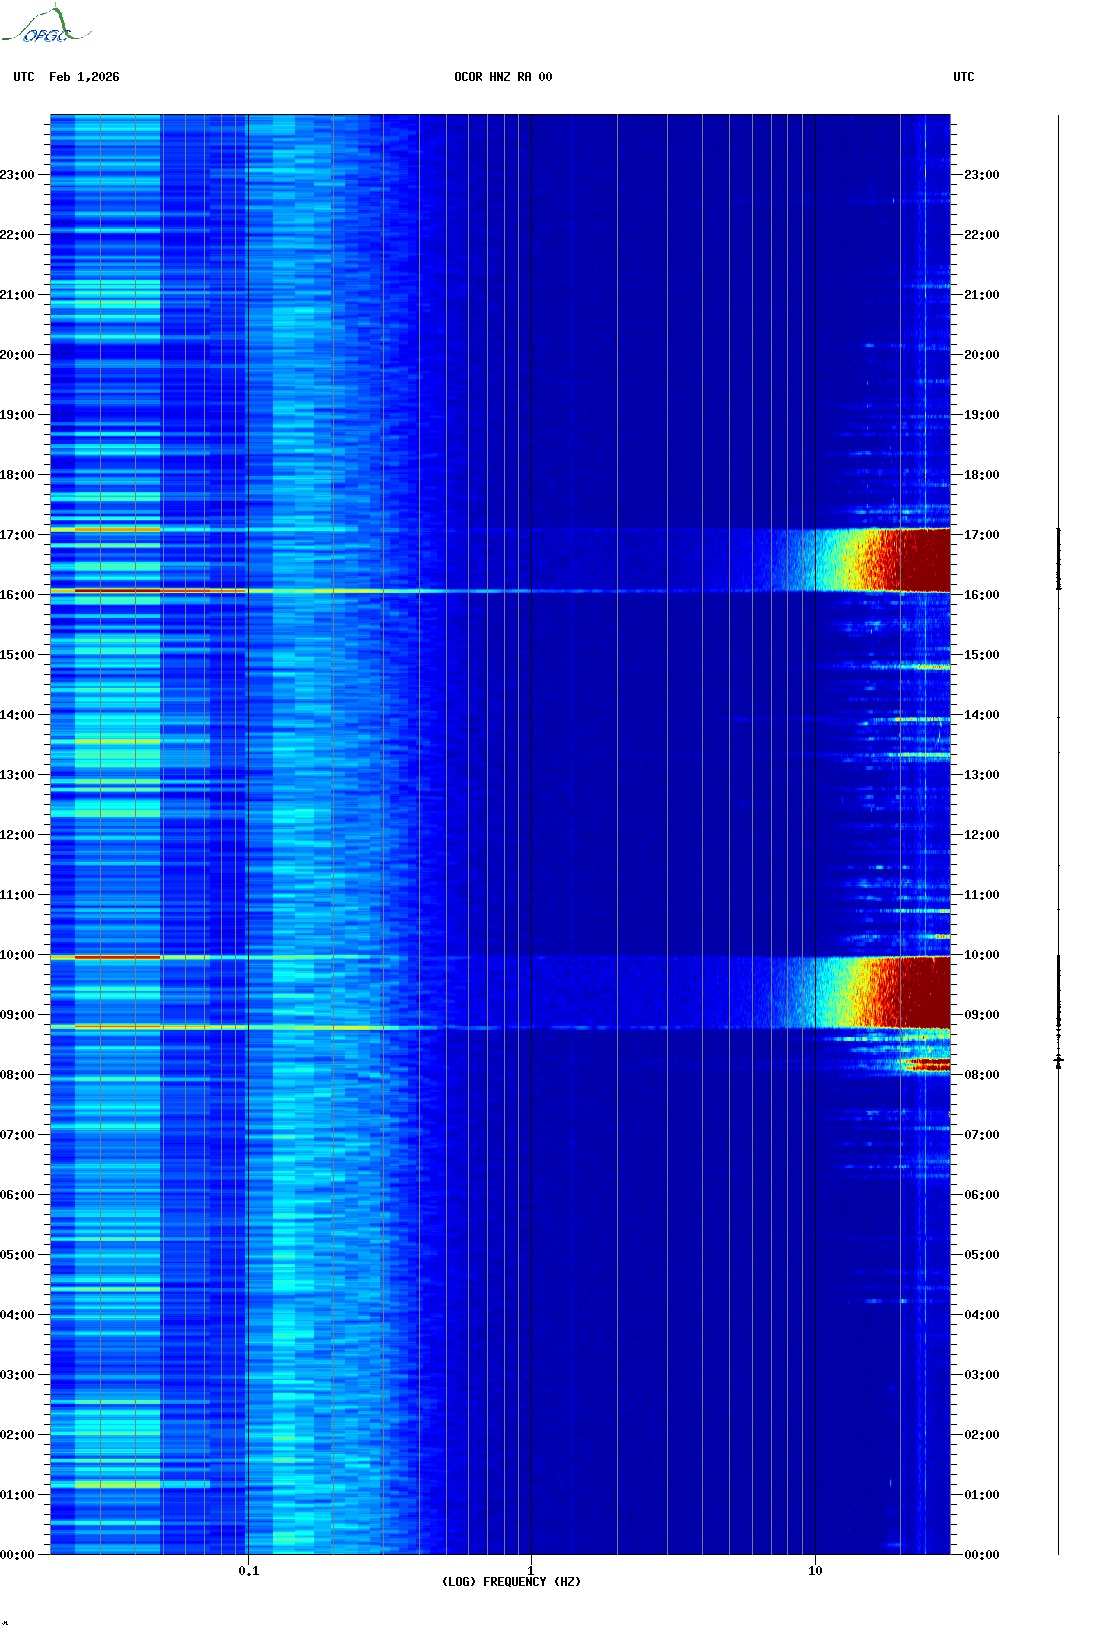1102x1634 pixels.
Task: Pick the '17:00' left axis label
Action: 17,535
